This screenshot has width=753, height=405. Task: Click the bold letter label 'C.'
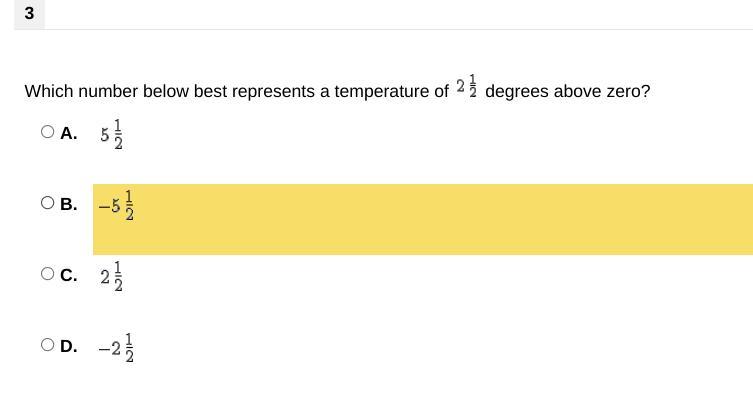pyautogui.click(x=69, y=275)
